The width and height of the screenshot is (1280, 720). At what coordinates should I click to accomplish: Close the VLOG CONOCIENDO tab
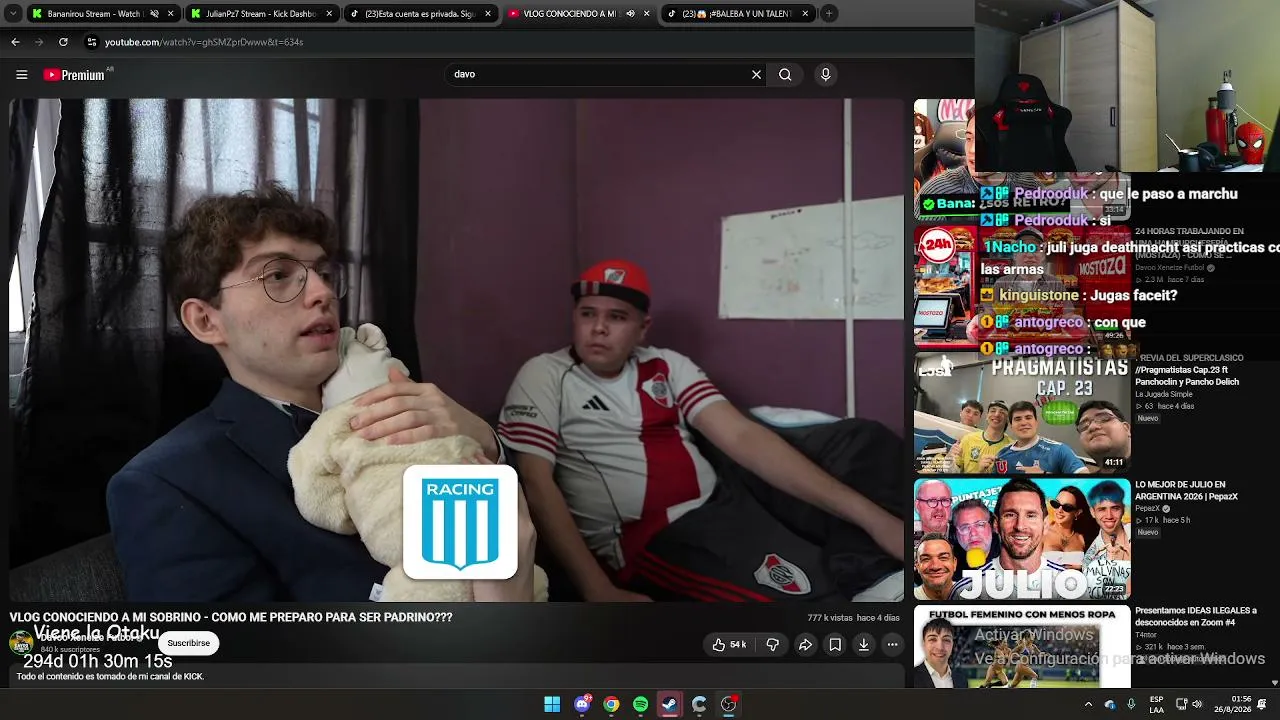pyautogui.click(x=646, y=14)
